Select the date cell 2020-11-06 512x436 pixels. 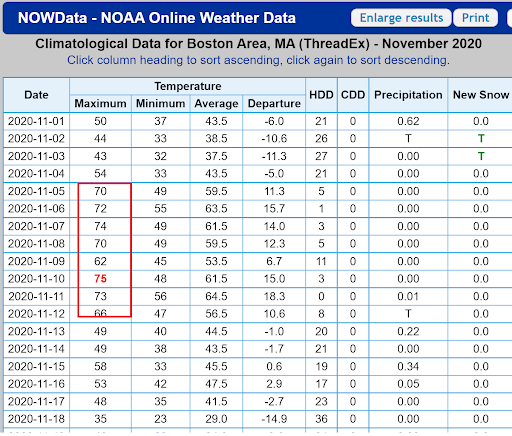pyautogui.click(x=36, y=209)
